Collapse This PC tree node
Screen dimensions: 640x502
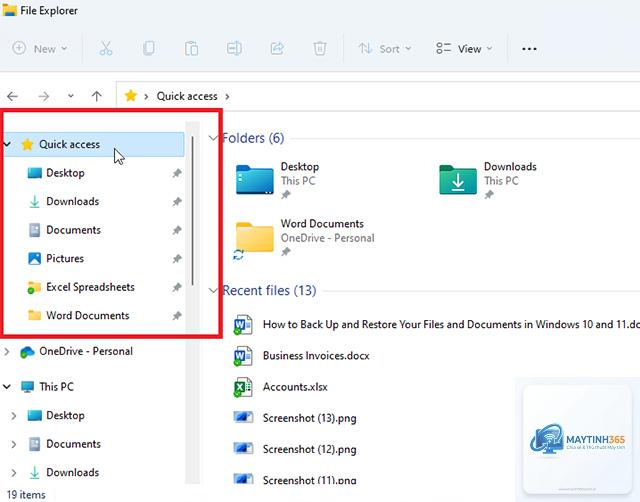tap(7, 386)
